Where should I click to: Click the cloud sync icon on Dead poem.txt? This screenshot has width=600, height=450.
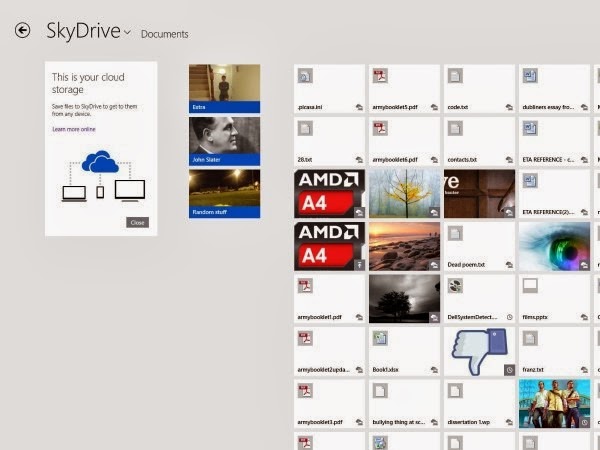tap(509, 264)
